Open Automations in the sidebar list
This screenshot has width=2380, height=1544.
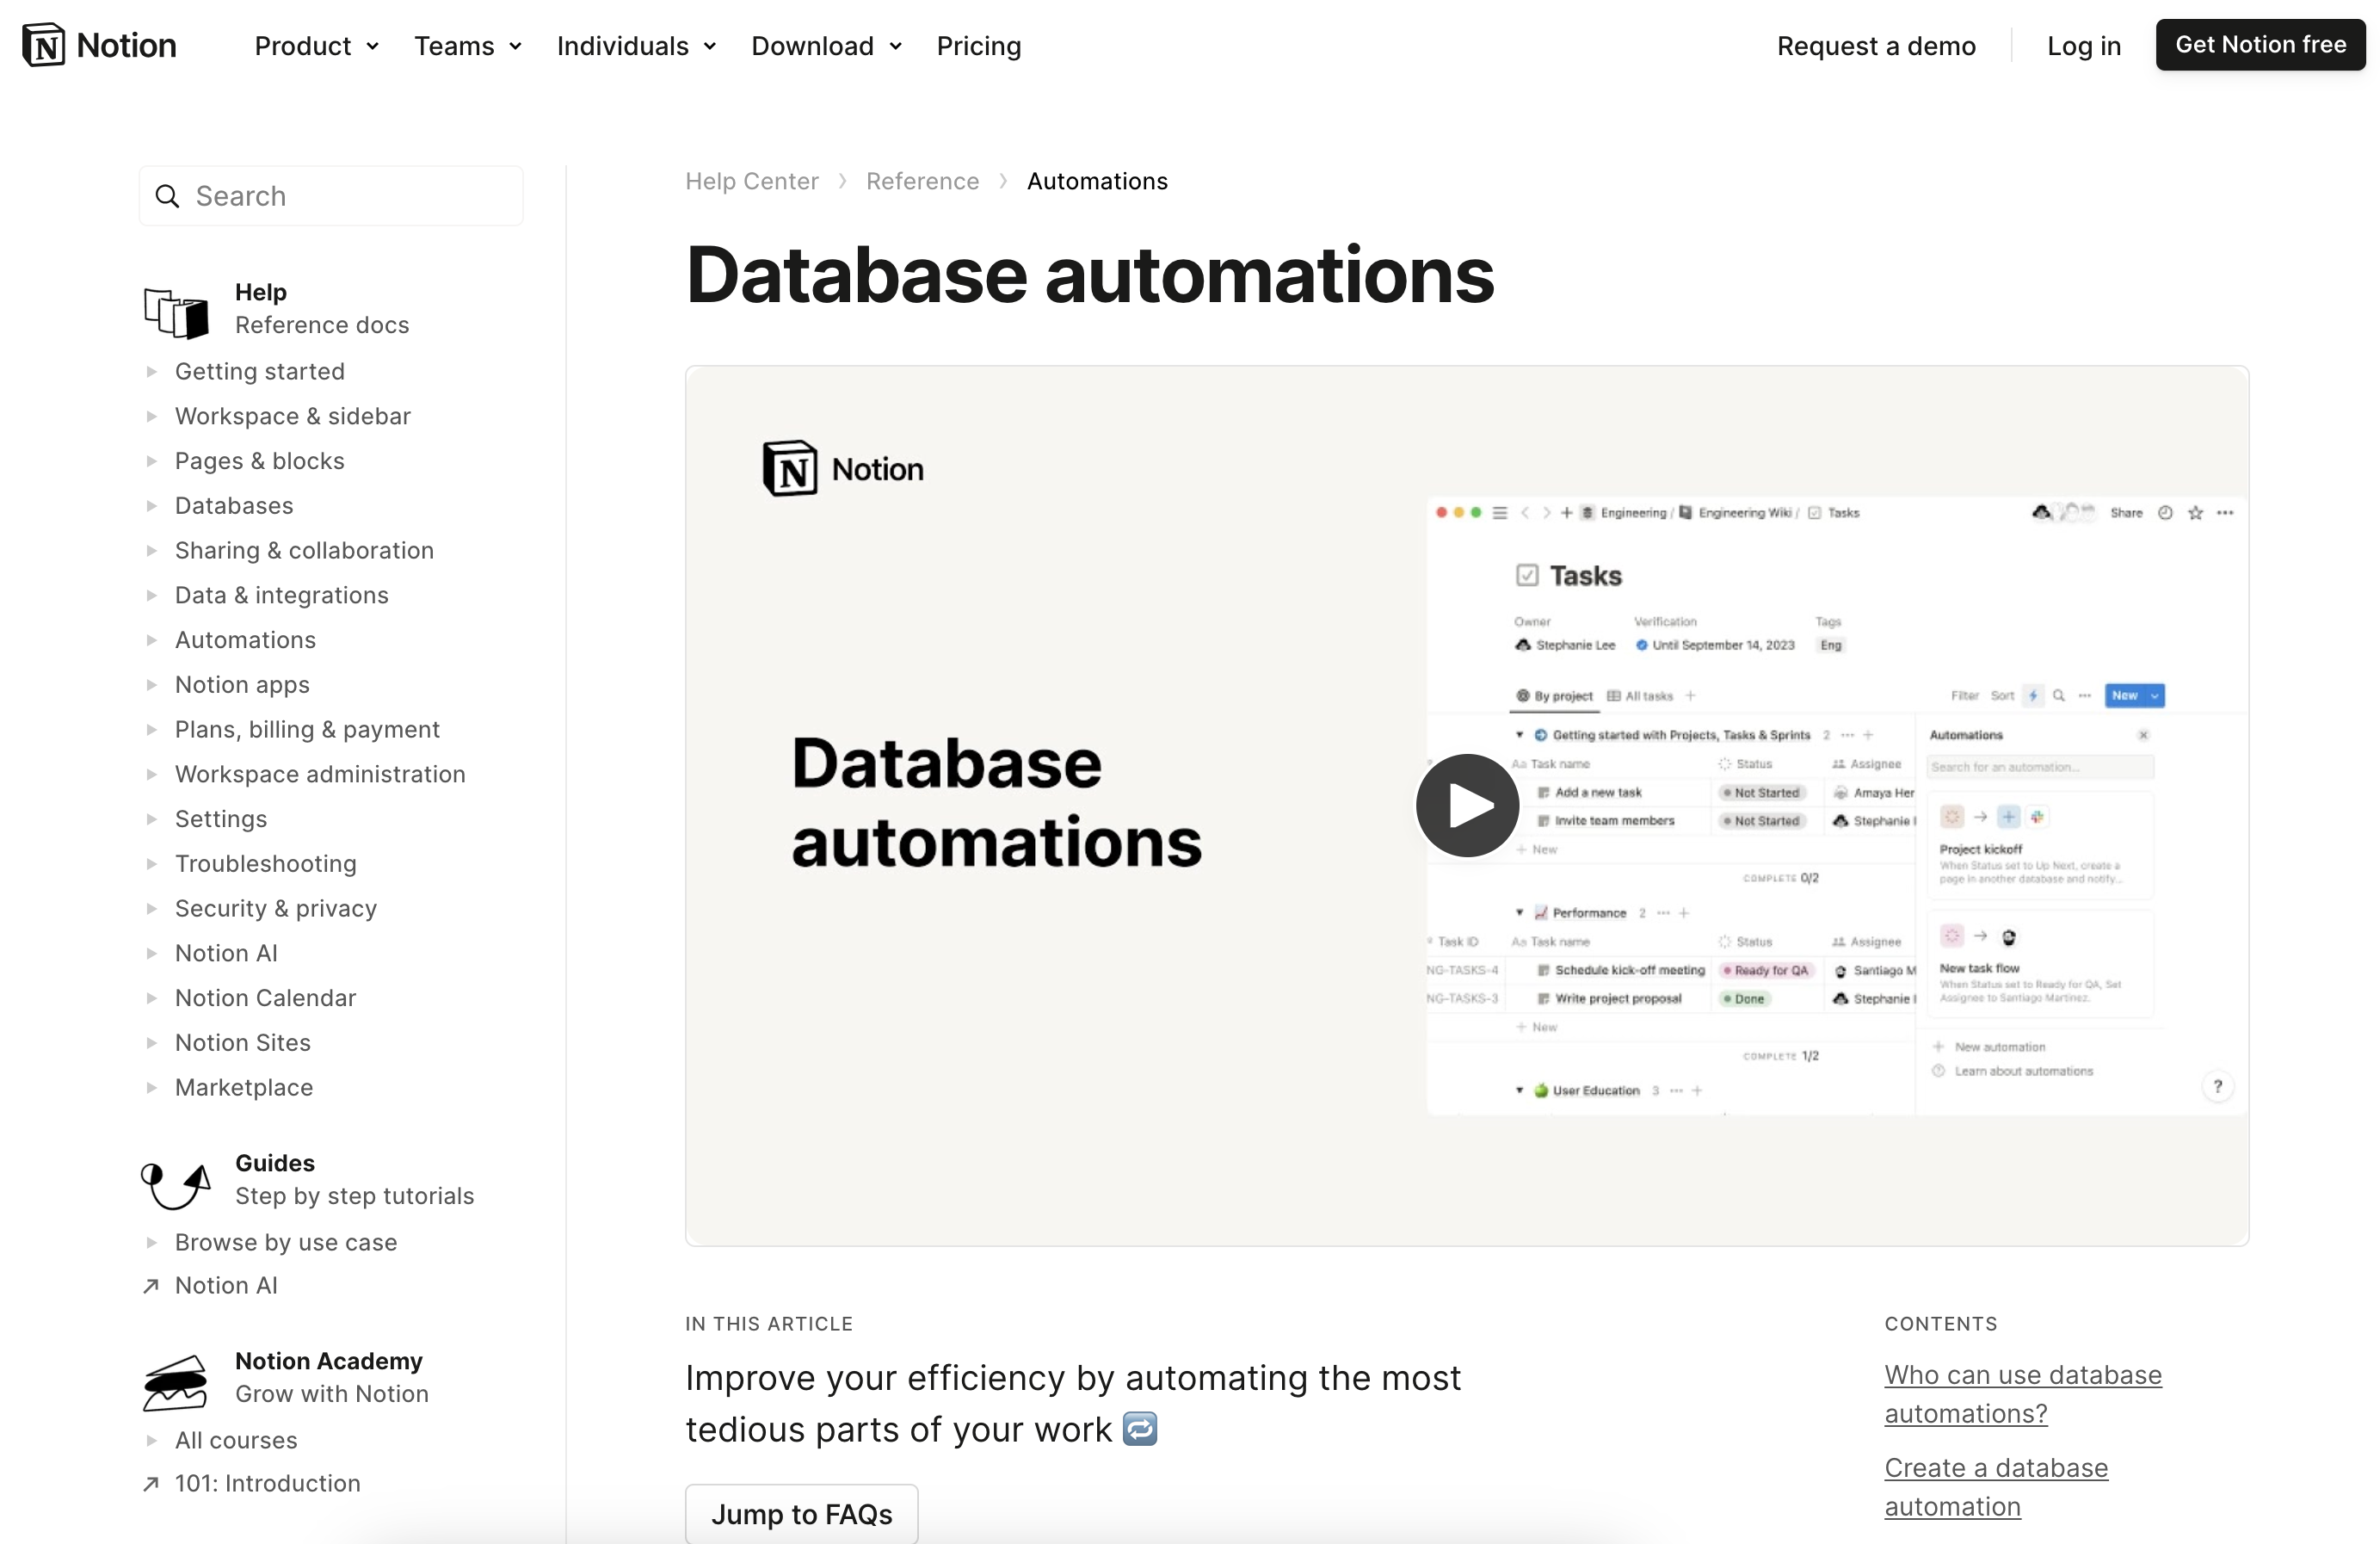coord(245,640)
